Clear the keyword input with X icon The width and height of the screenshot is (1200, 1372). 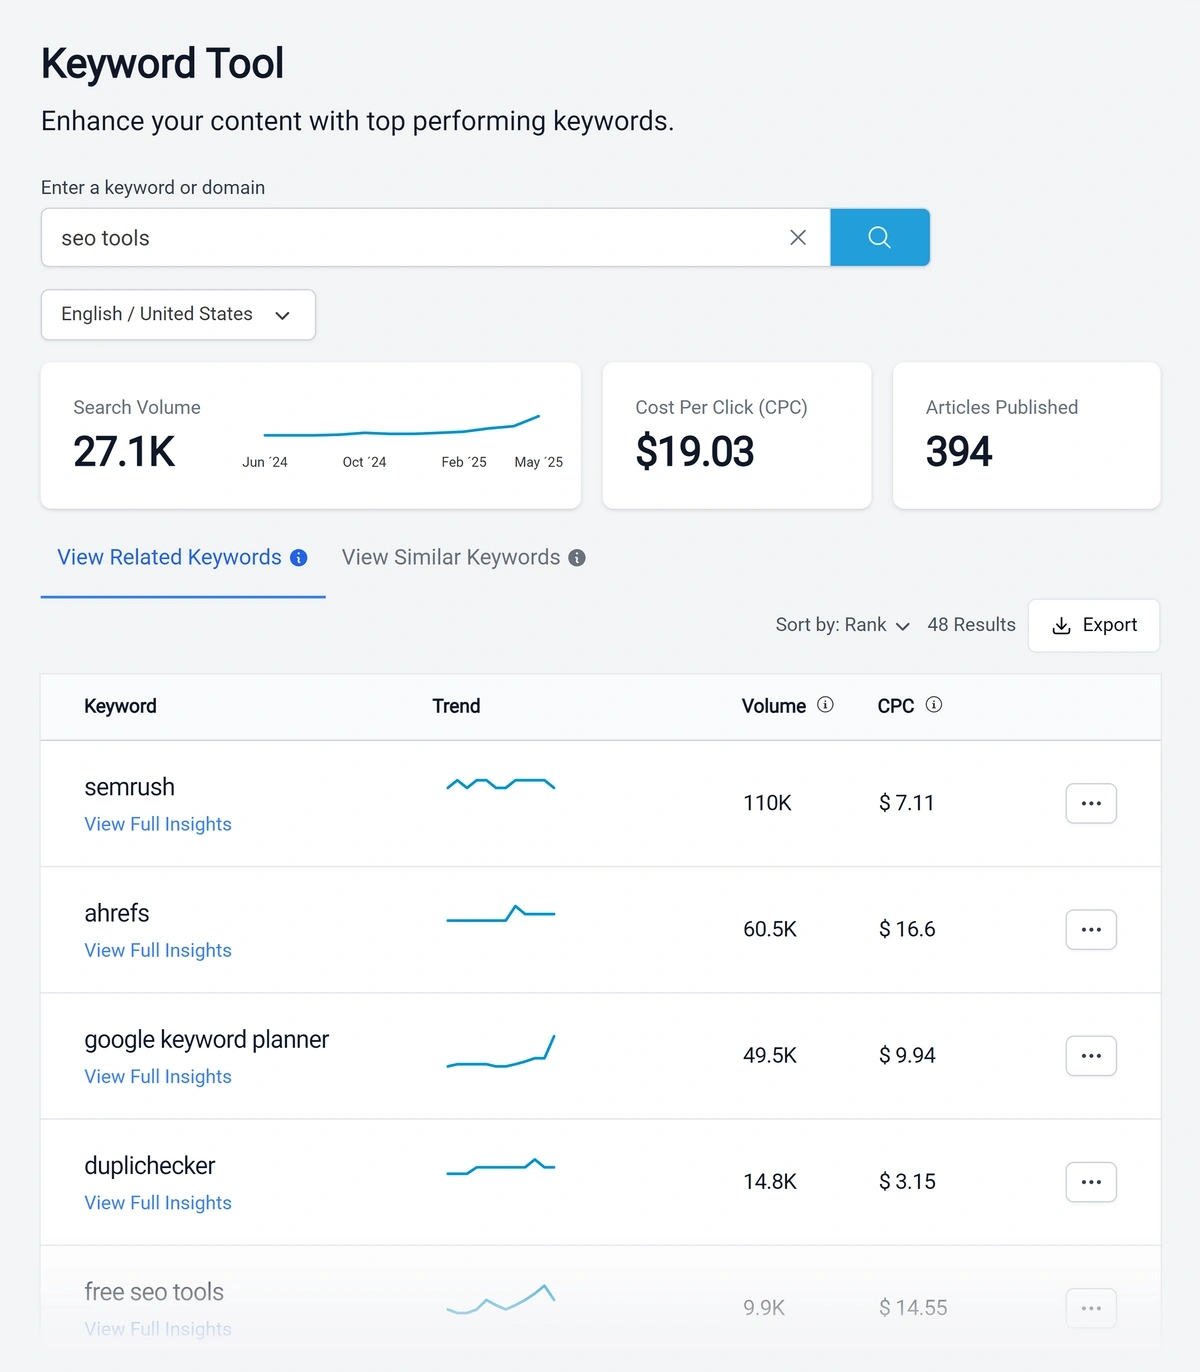(x=798, y=237)
